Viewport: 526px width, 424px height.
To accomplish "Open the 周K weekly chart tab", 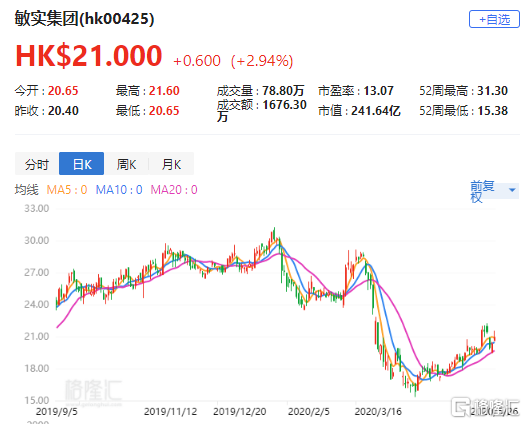I will pyautogui.click(x=126, y=164).
